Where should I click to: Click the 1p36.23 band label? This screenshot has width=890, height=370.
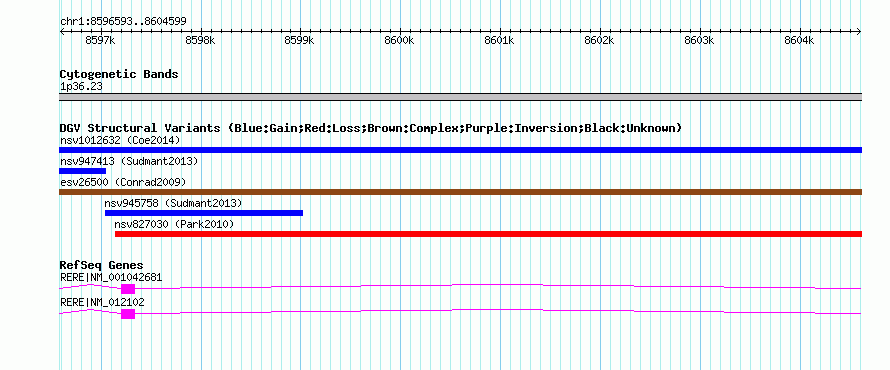[x=81, y=87]
